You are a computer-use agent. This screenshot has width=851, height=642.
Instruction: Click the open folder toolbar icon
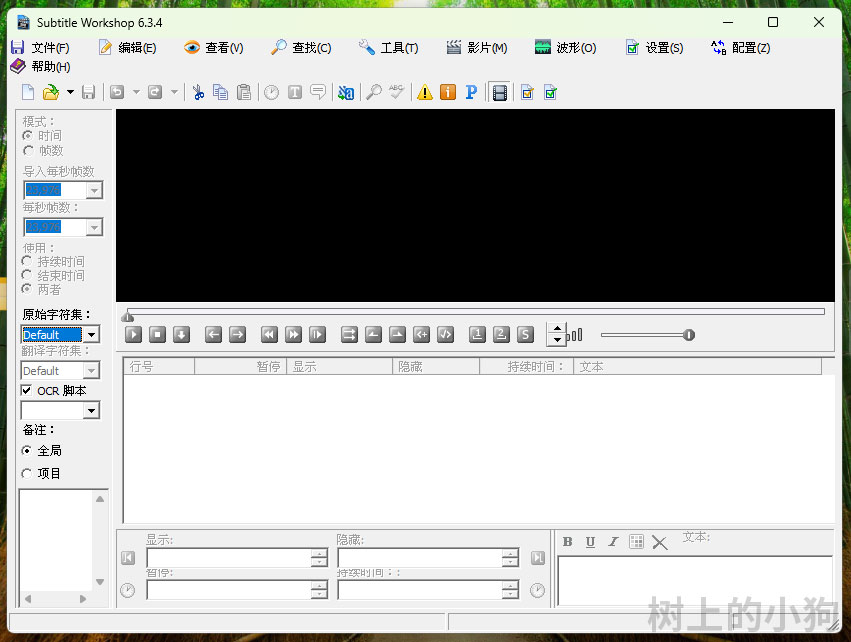point(50,92)
